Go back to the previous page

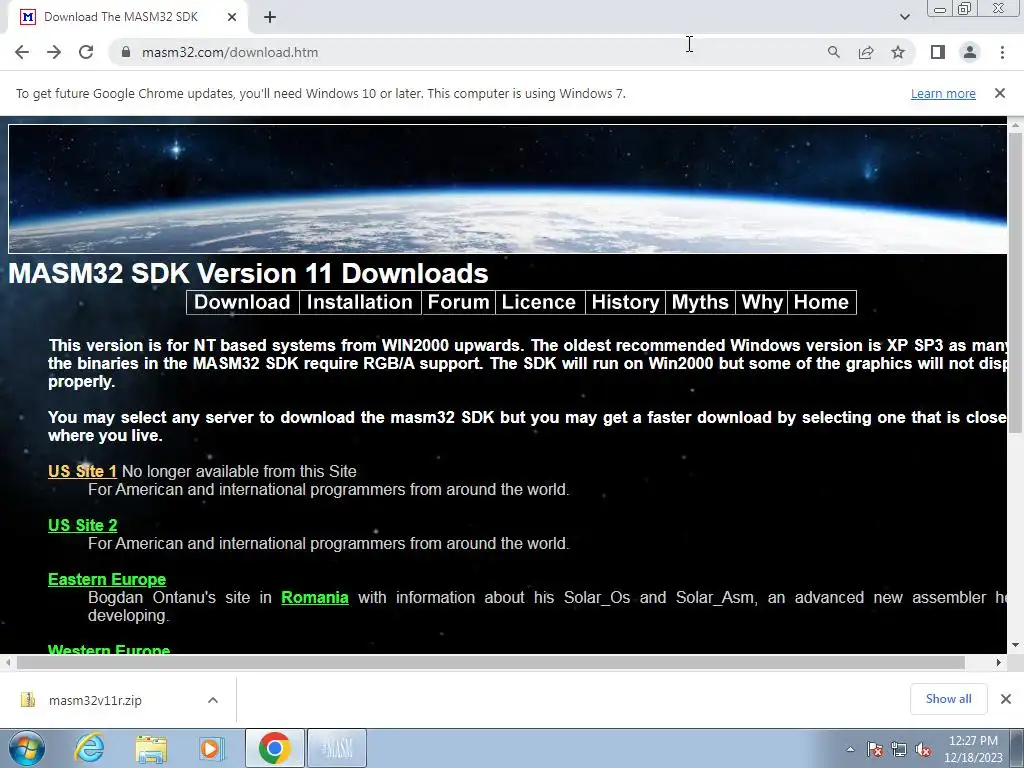(22, 52)
